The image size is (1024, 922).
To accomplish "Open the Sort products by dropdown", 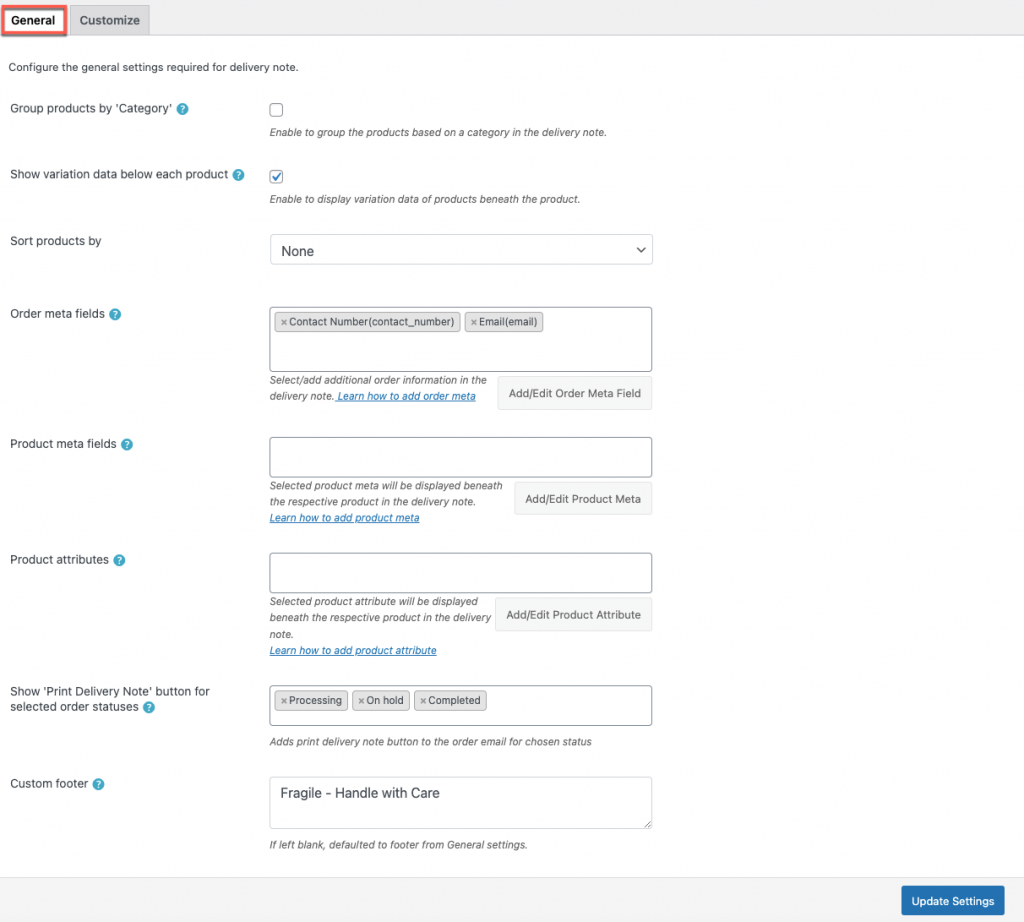I will pos(461,250).
